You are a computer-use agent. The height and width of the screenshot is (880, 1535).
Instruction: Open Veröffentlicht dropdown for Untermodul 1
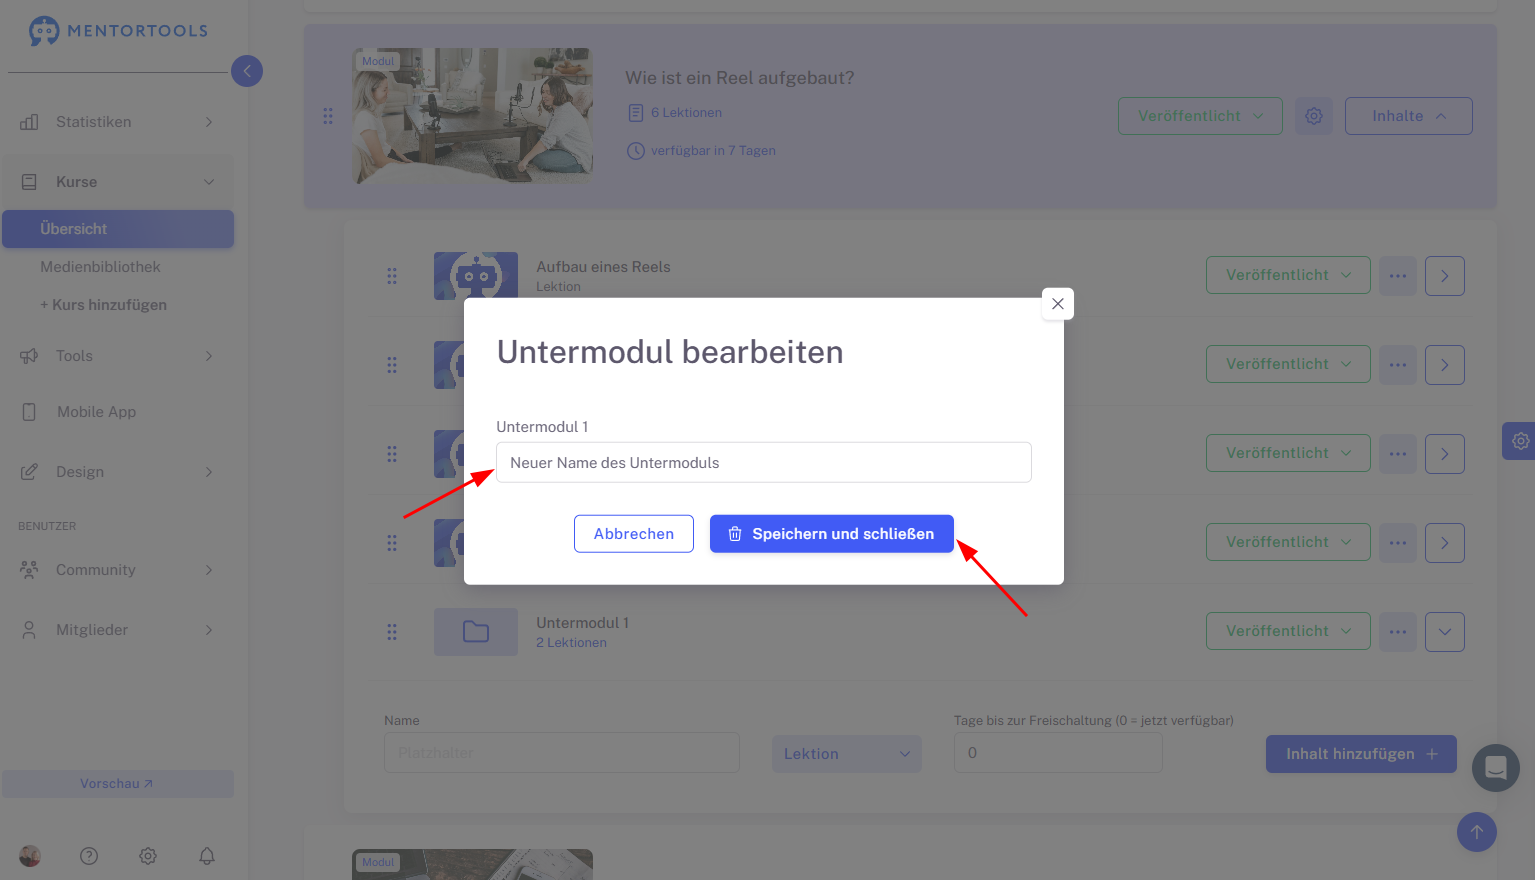pyautogui.click(x=1288, y=632)
